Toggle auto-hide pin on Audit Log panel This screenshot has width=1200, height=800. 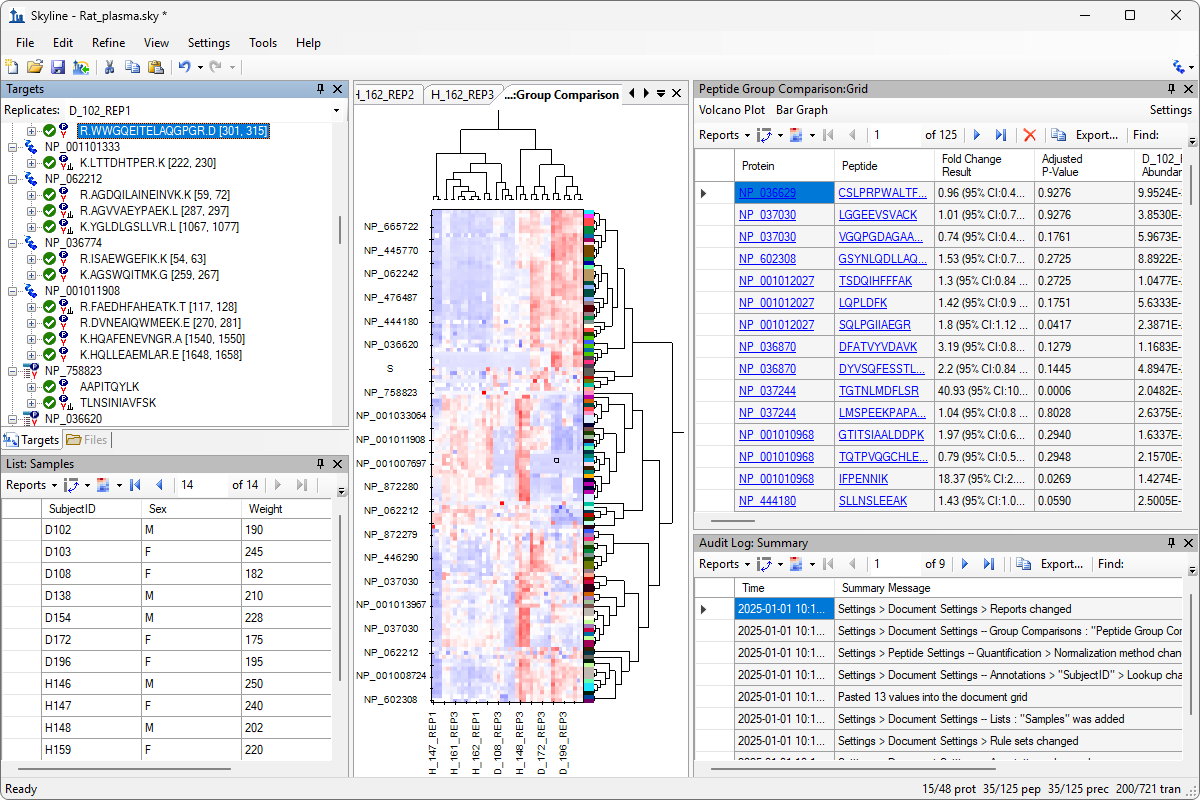coord(1171,543)
